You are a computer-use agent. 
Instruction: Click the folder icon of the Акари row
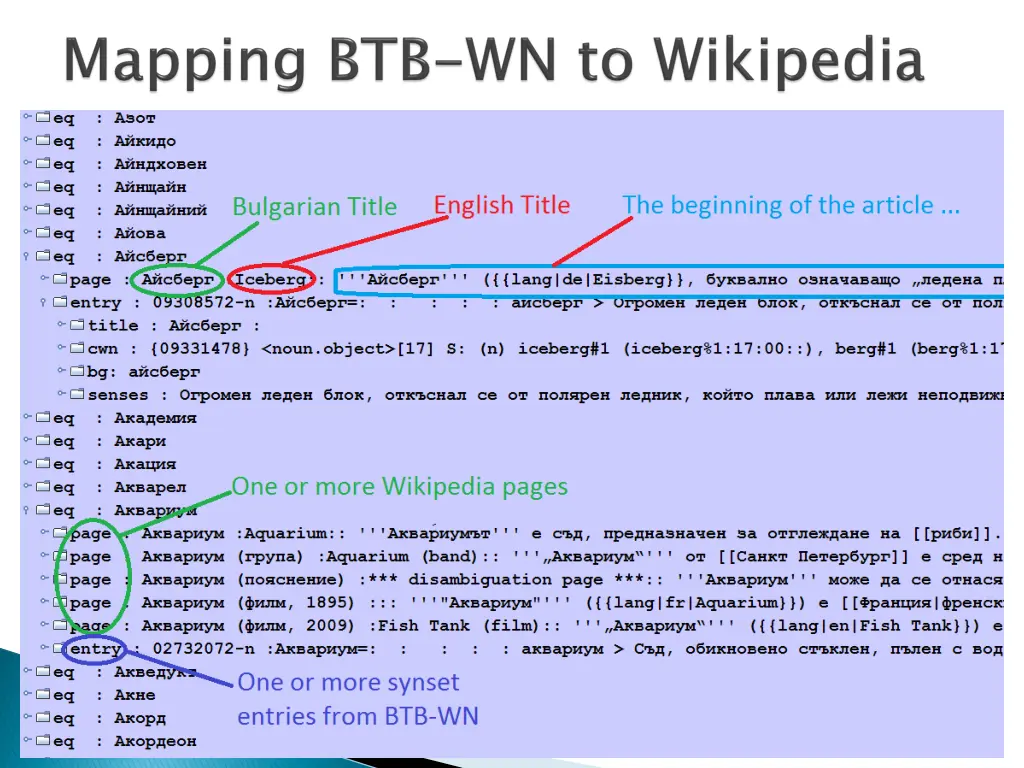point(43,441)
